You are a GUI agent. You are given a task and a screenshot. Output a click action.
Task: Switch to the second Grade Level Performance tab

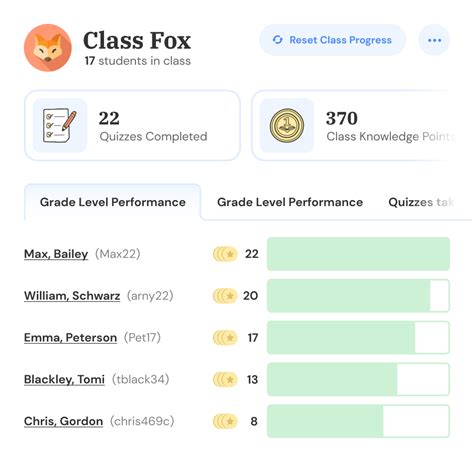click(x=290, y=202)
